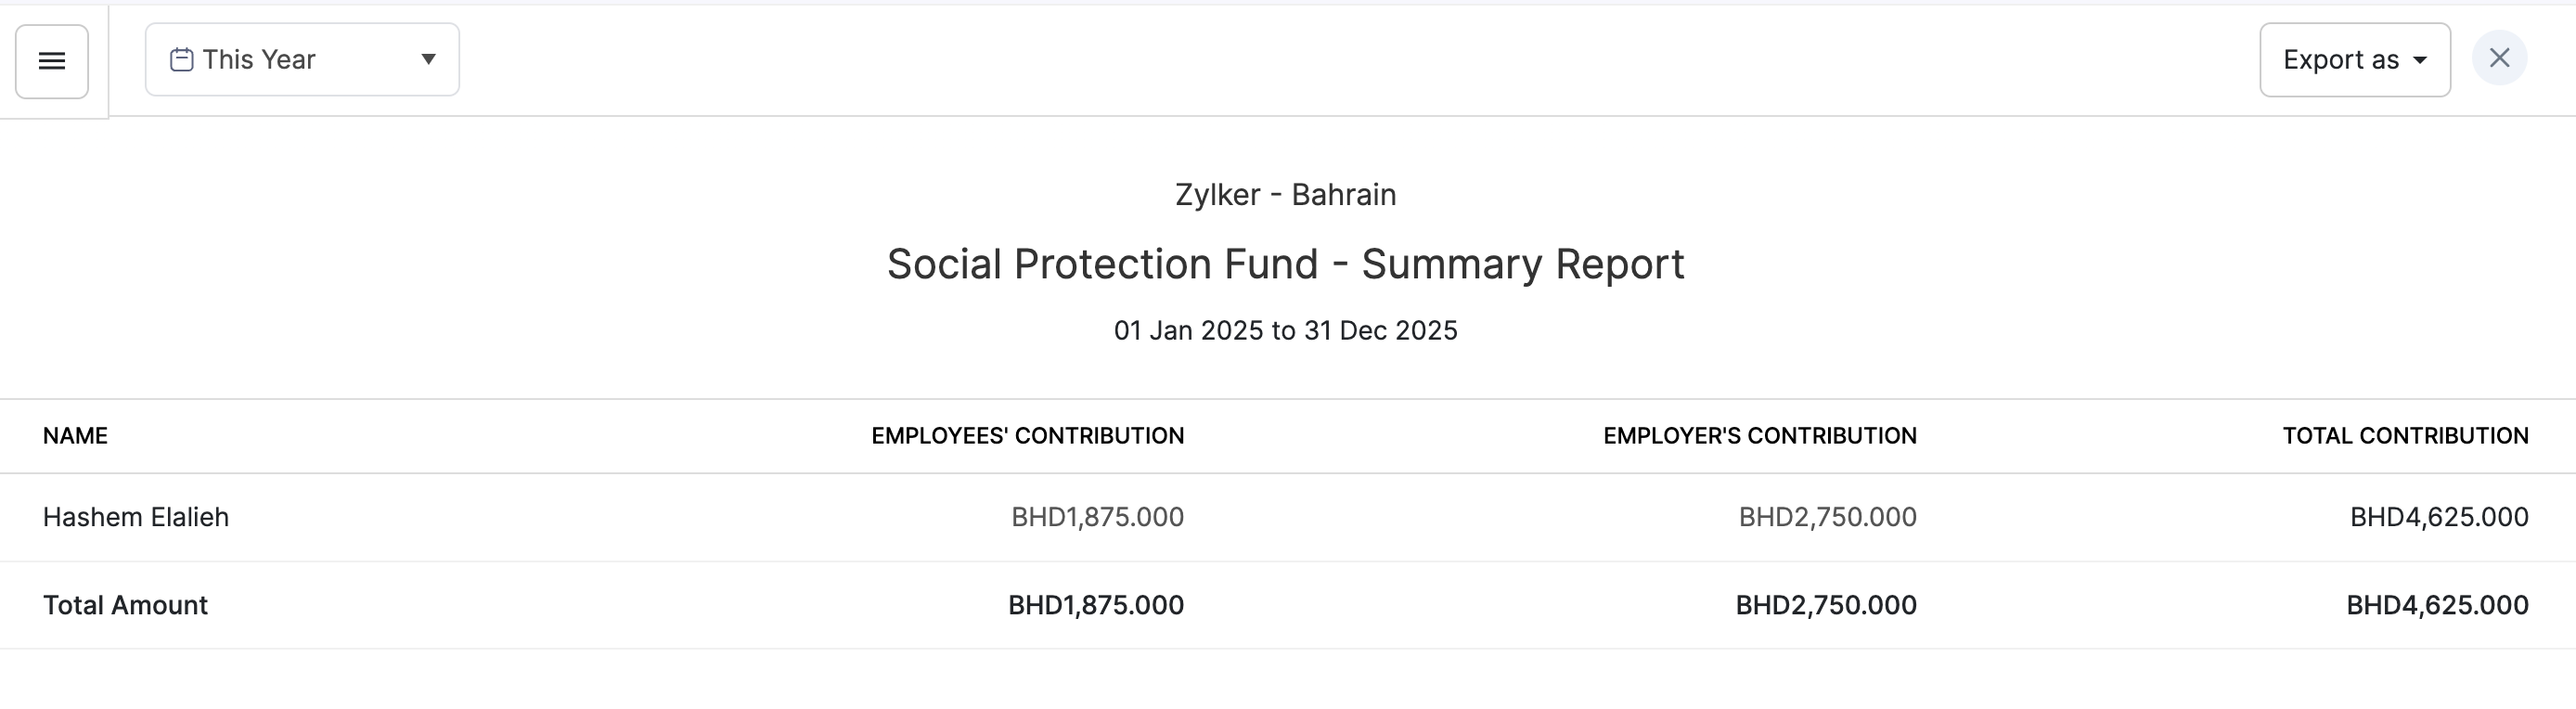This screenshot has width=2576, height=709.
Task: Click the report date range text
Action: pos(1285,331)
